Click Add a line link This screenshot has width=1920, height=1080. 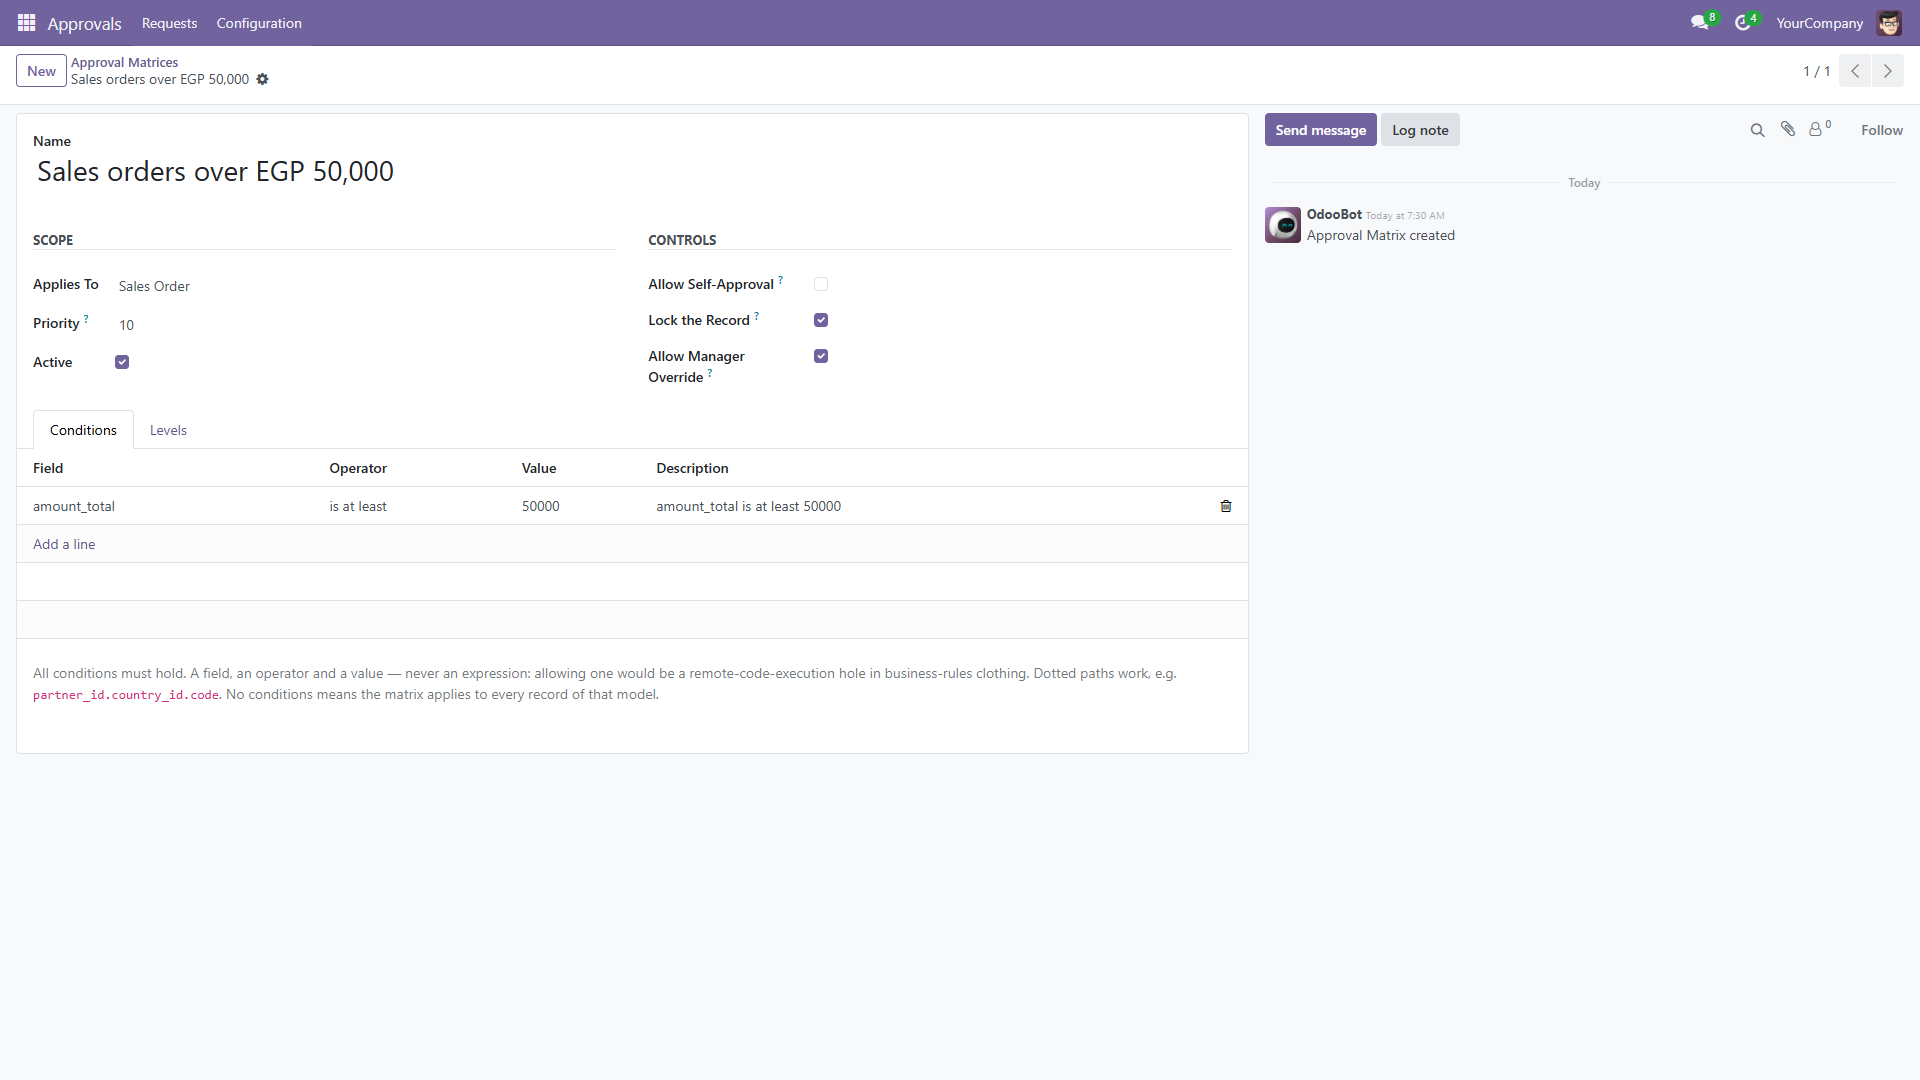[64, 544]
